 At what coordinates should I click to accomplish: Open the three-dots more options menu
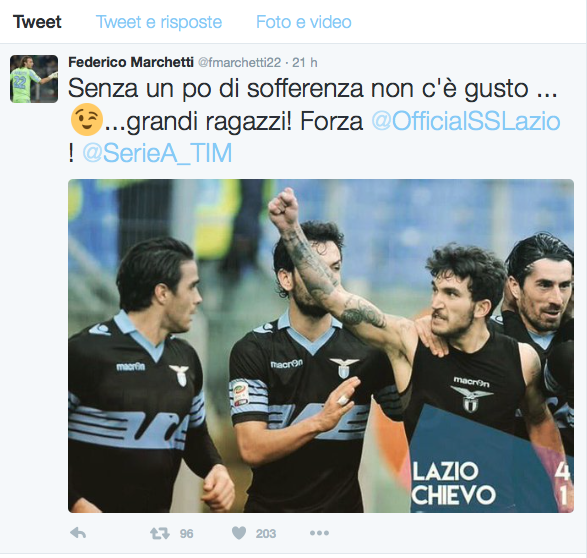tap(319, 533)
